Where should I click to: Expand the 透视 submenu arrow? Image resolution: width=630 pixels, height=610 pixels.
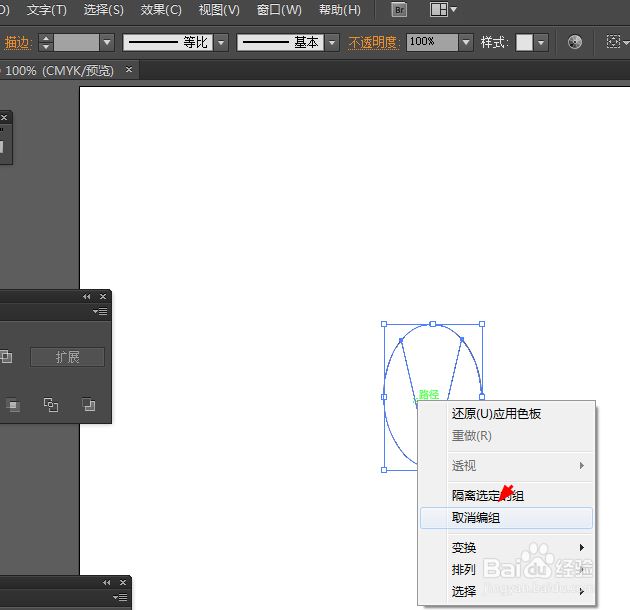tap(581, 465)
